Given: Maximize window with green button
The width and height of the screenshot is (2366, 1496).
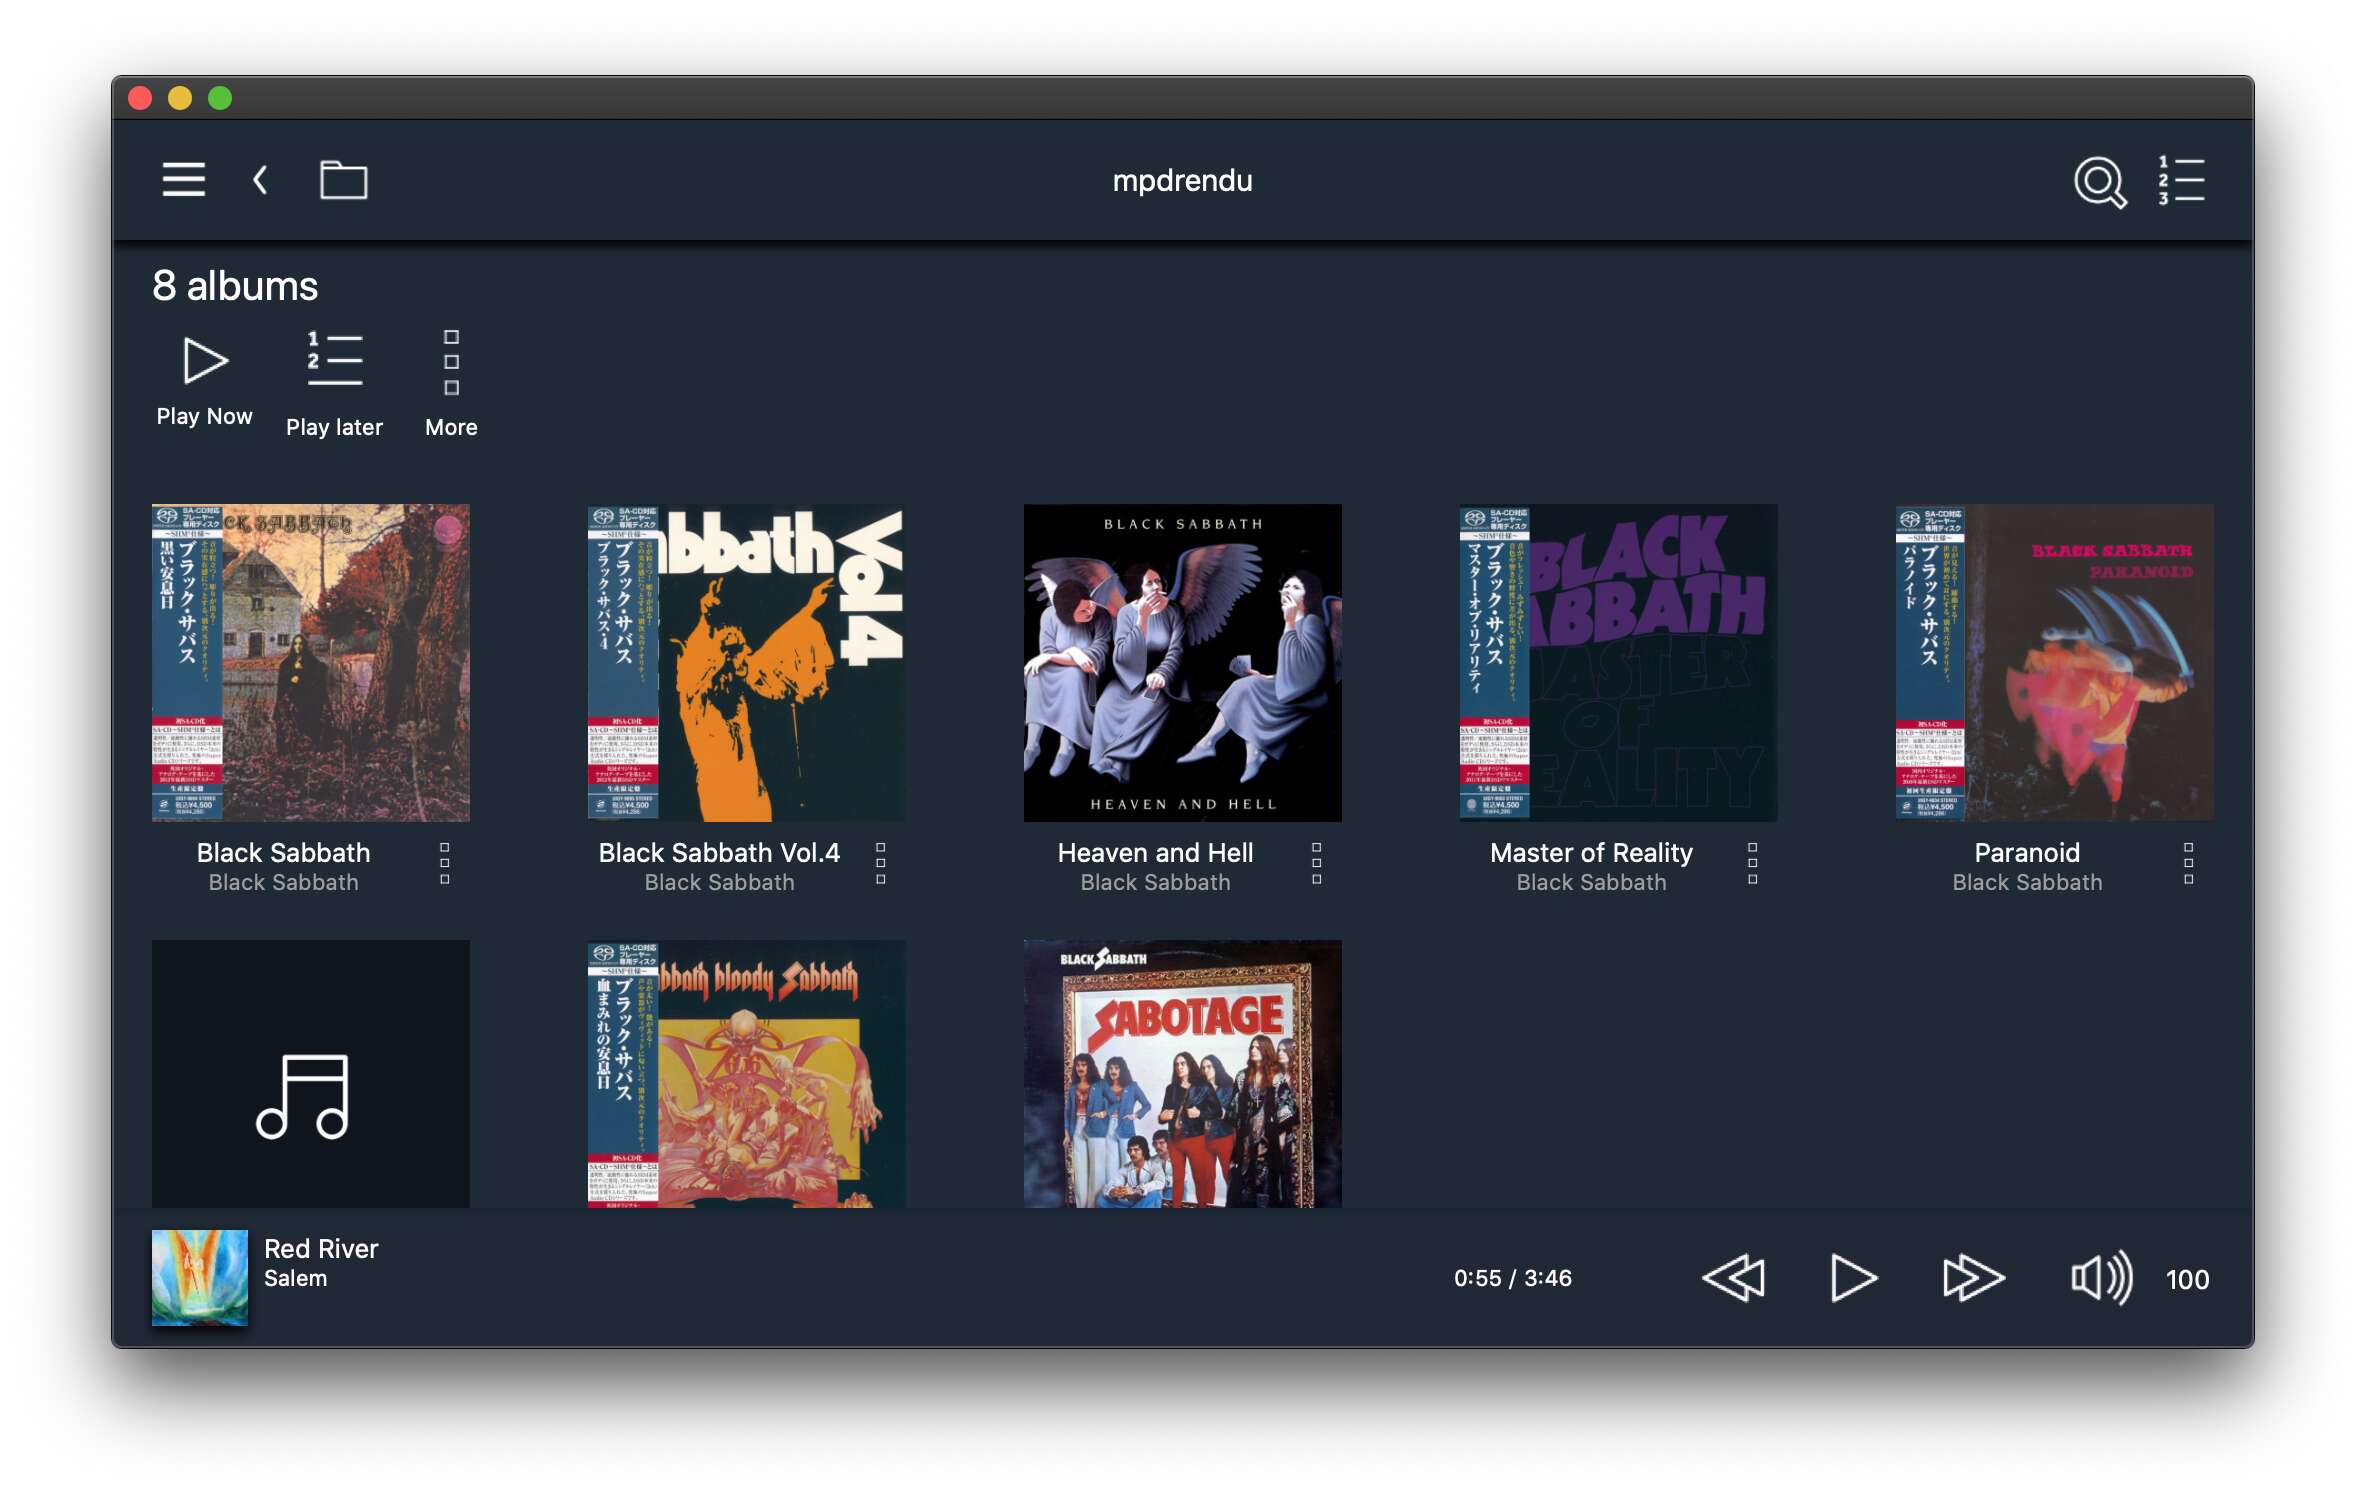Looking at the screenshot, I should (220, 98).
